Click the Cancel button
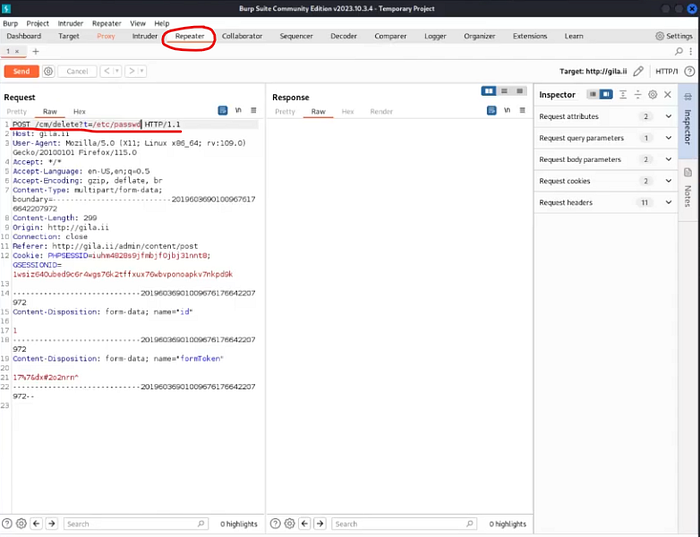This screenshot has width=700, height=537. click(77, 71)
